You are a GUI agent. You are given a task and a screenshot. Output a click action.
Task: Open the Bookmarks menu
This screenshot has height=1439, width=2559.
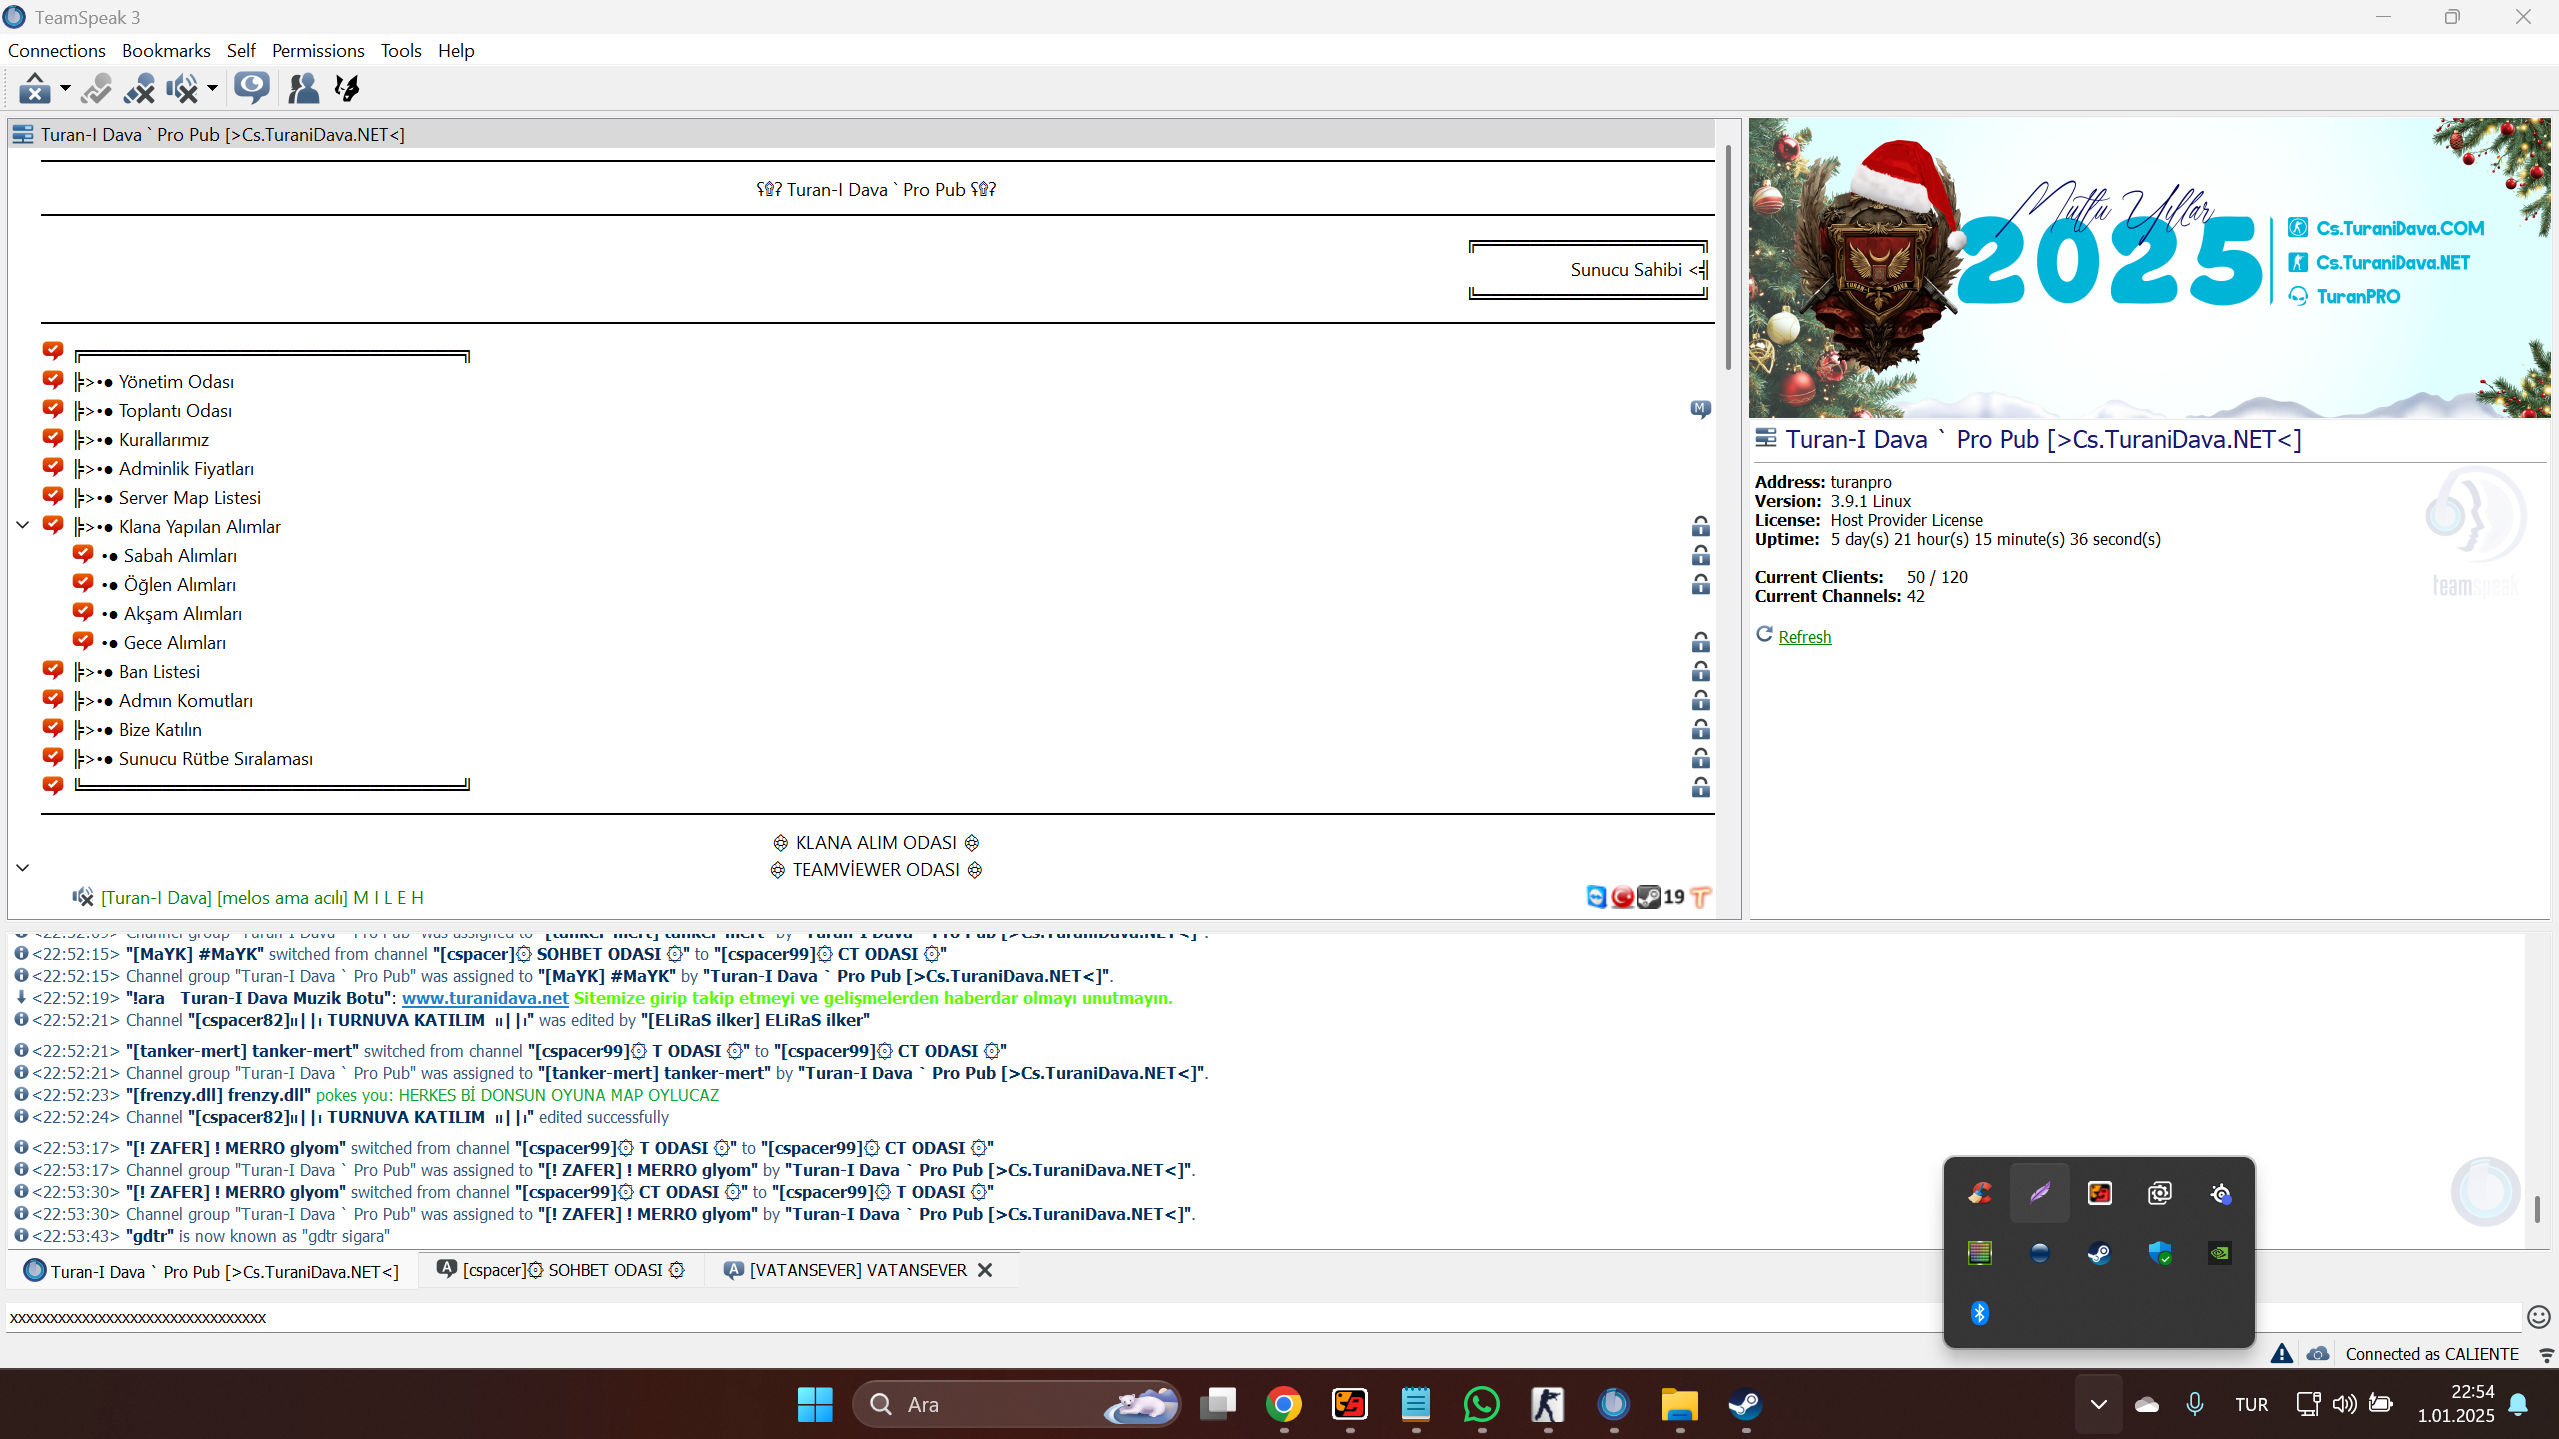point(166,50)
